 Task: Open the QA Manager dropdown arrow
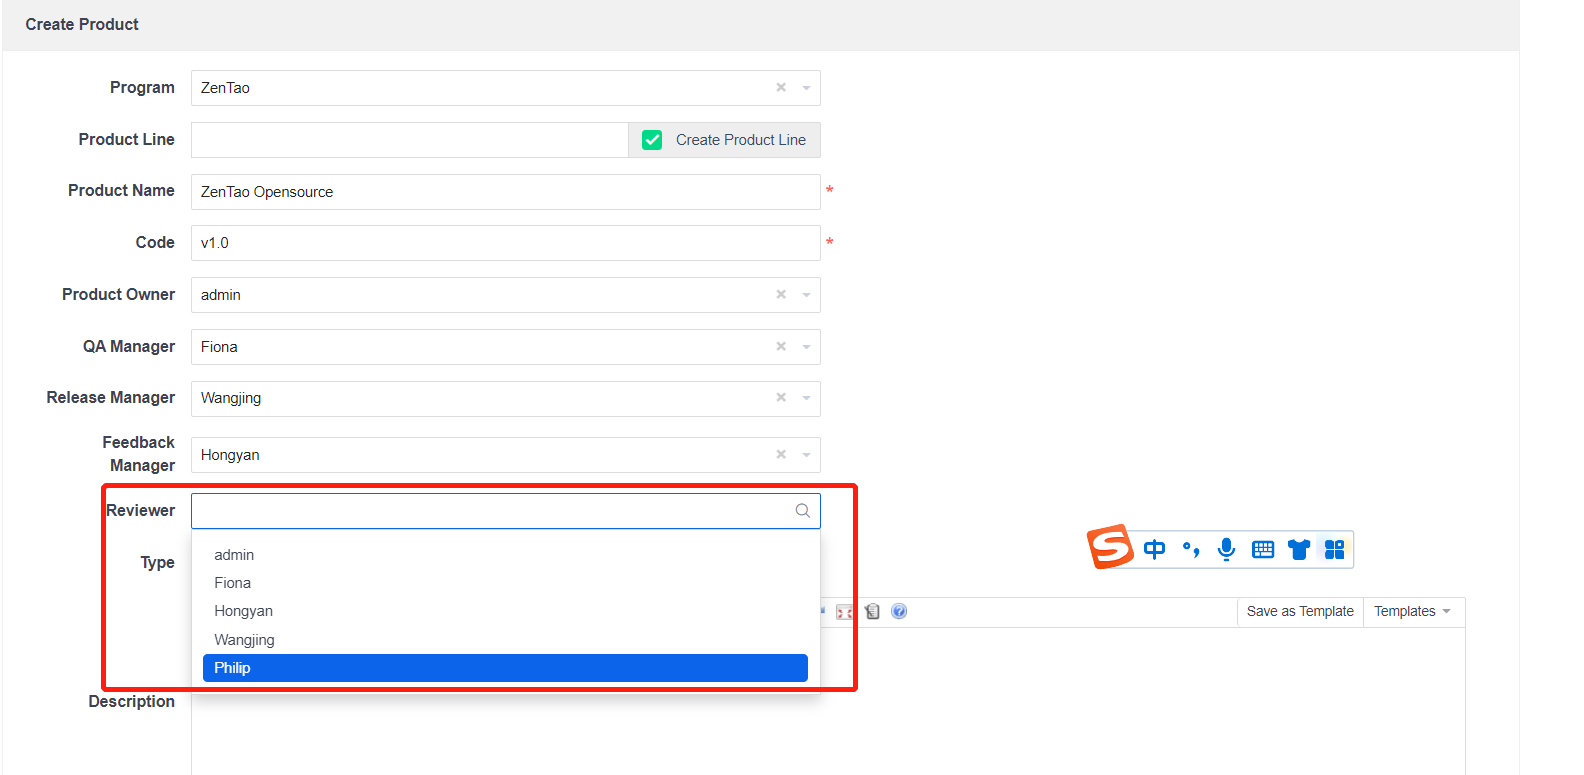(806, 347)
